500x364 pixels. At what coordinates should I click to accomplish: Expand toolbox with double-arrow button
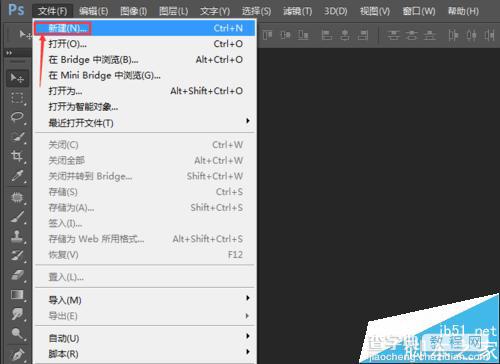click(x=9, y=53)
